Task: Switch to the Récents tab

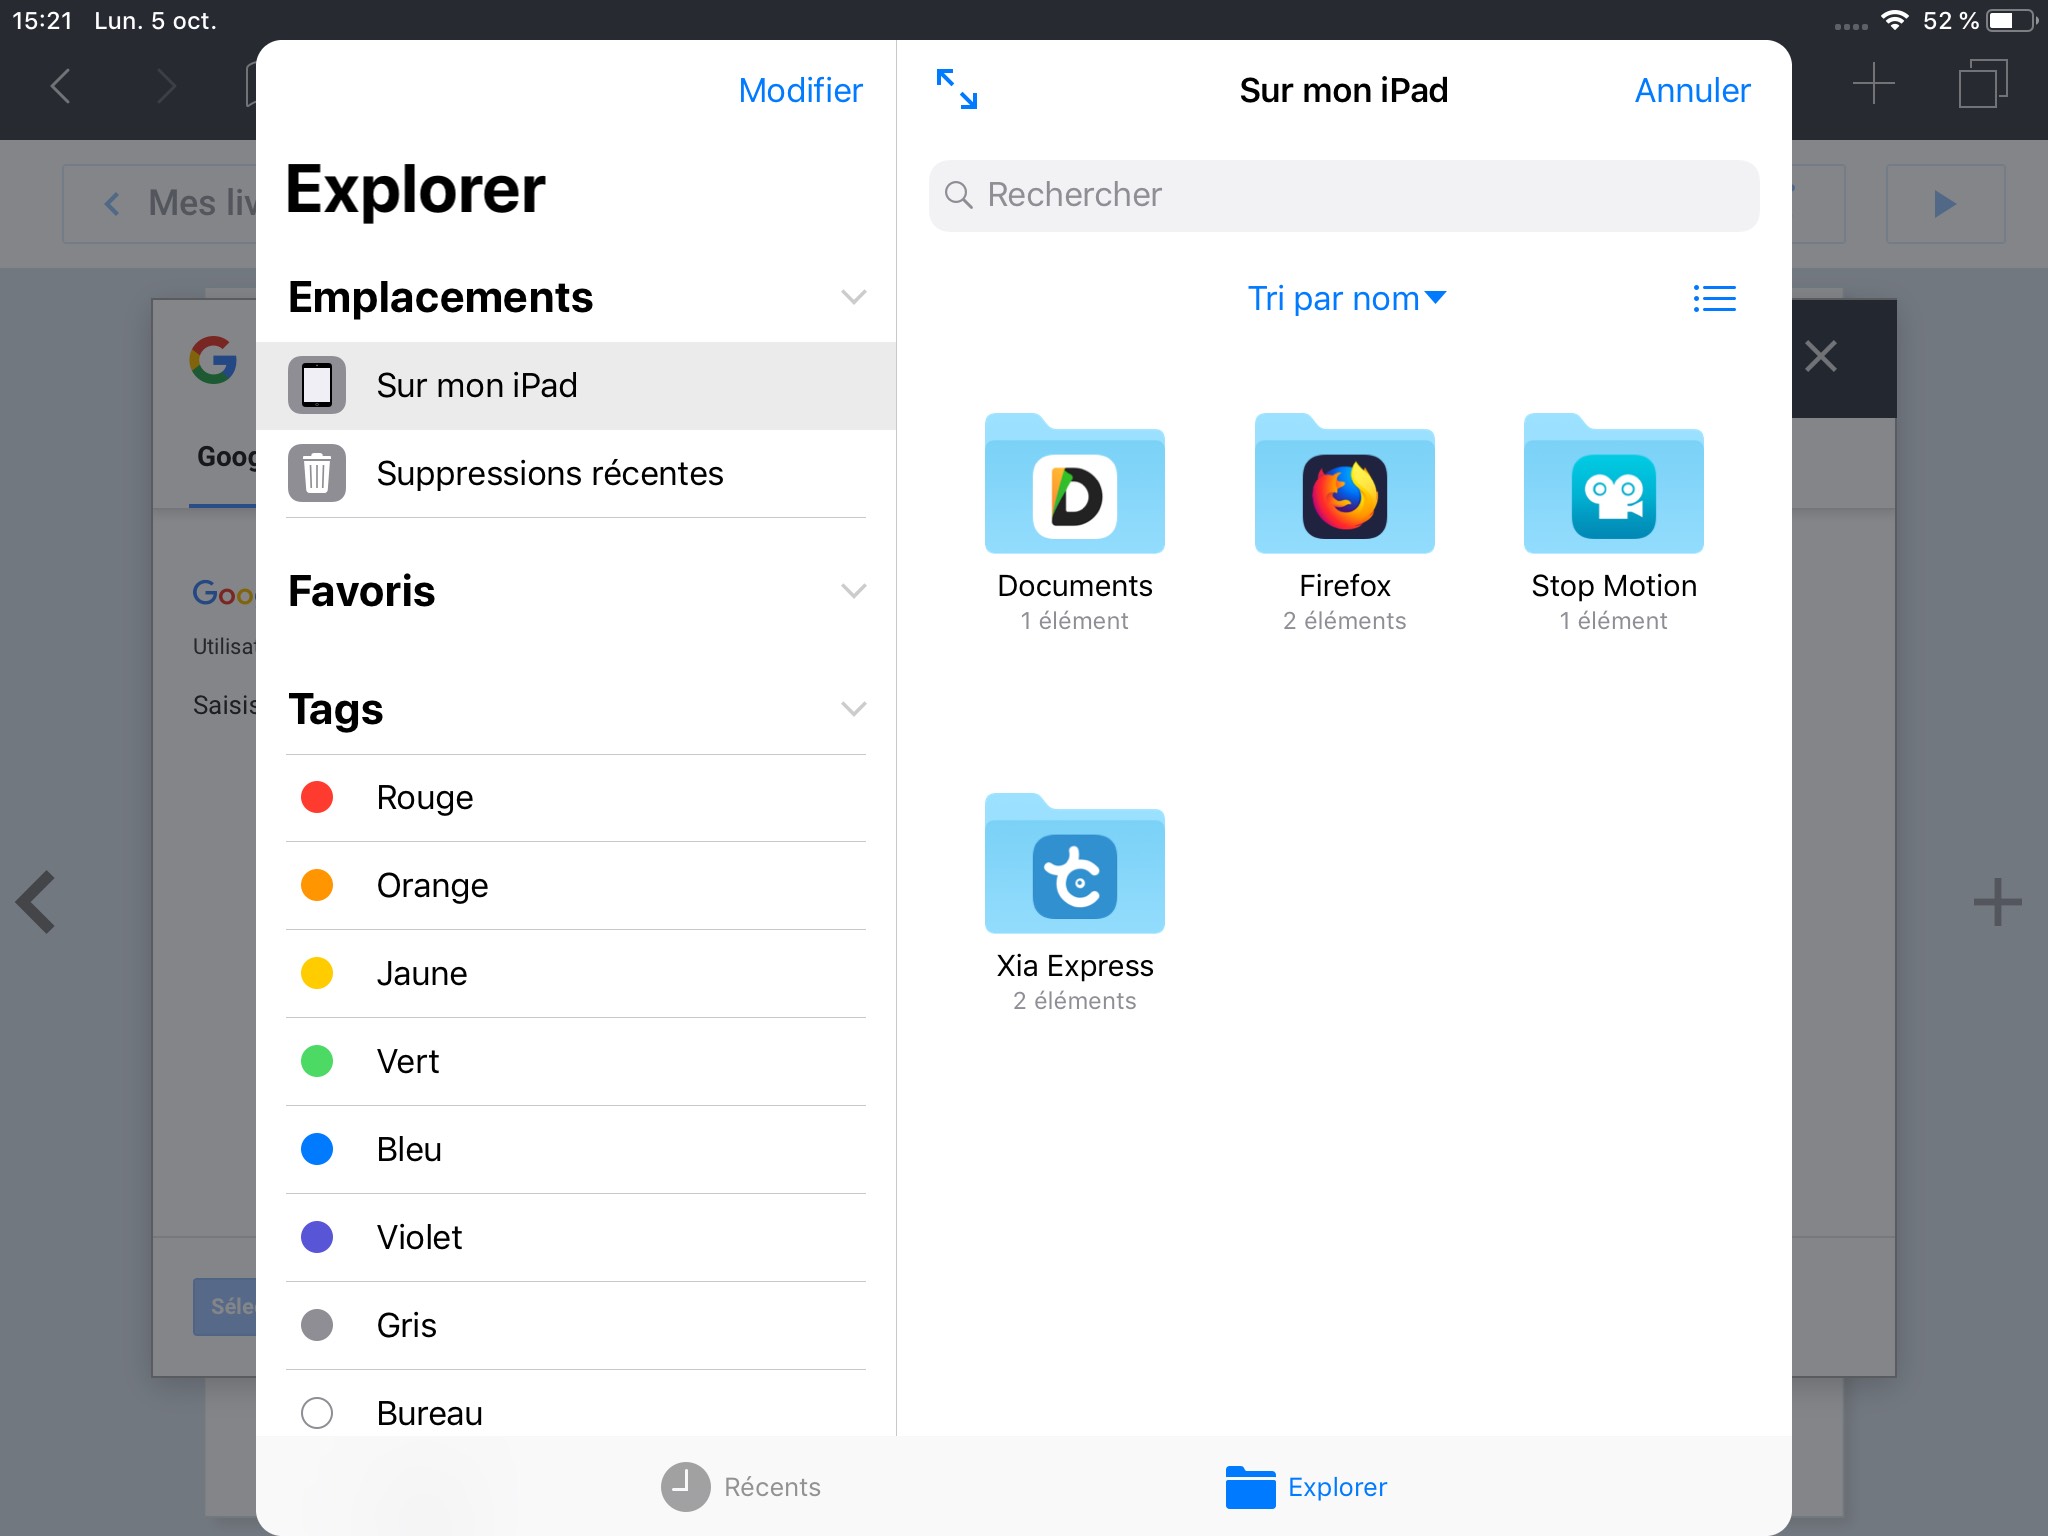Action: tap(741, 1486)
